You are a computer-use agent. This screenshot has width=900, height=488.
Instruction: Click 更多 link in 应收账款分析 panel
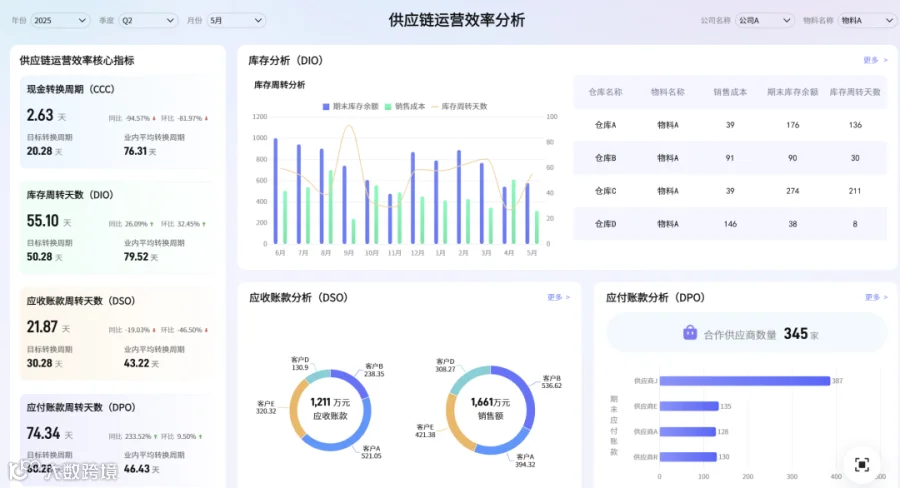pos(558,297)
